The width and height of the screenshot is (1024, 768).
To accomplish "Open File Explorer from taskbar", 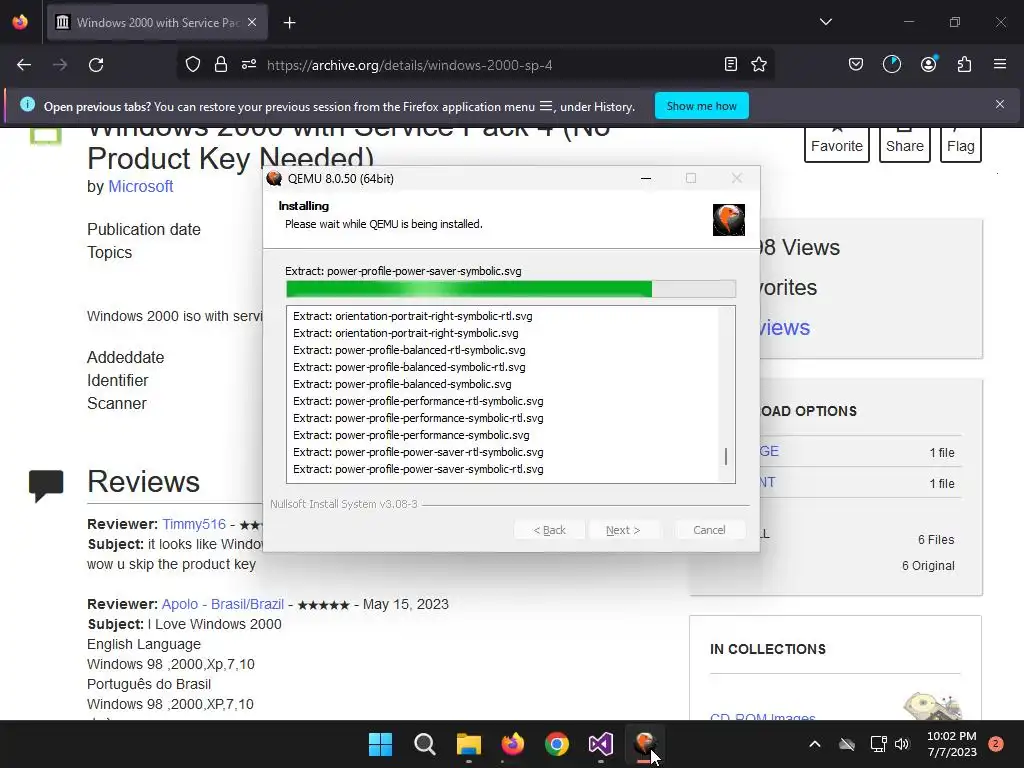I will coord(469,744).
